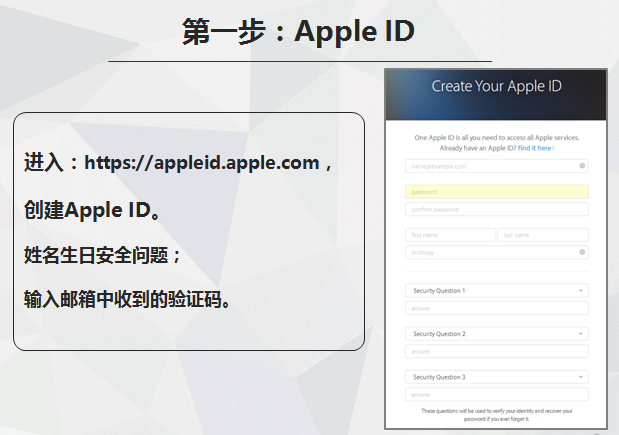Screen dimensions: 619x435
Task: Click the slide title '第一步：Apple ID'
Action: tap(298, 32)
